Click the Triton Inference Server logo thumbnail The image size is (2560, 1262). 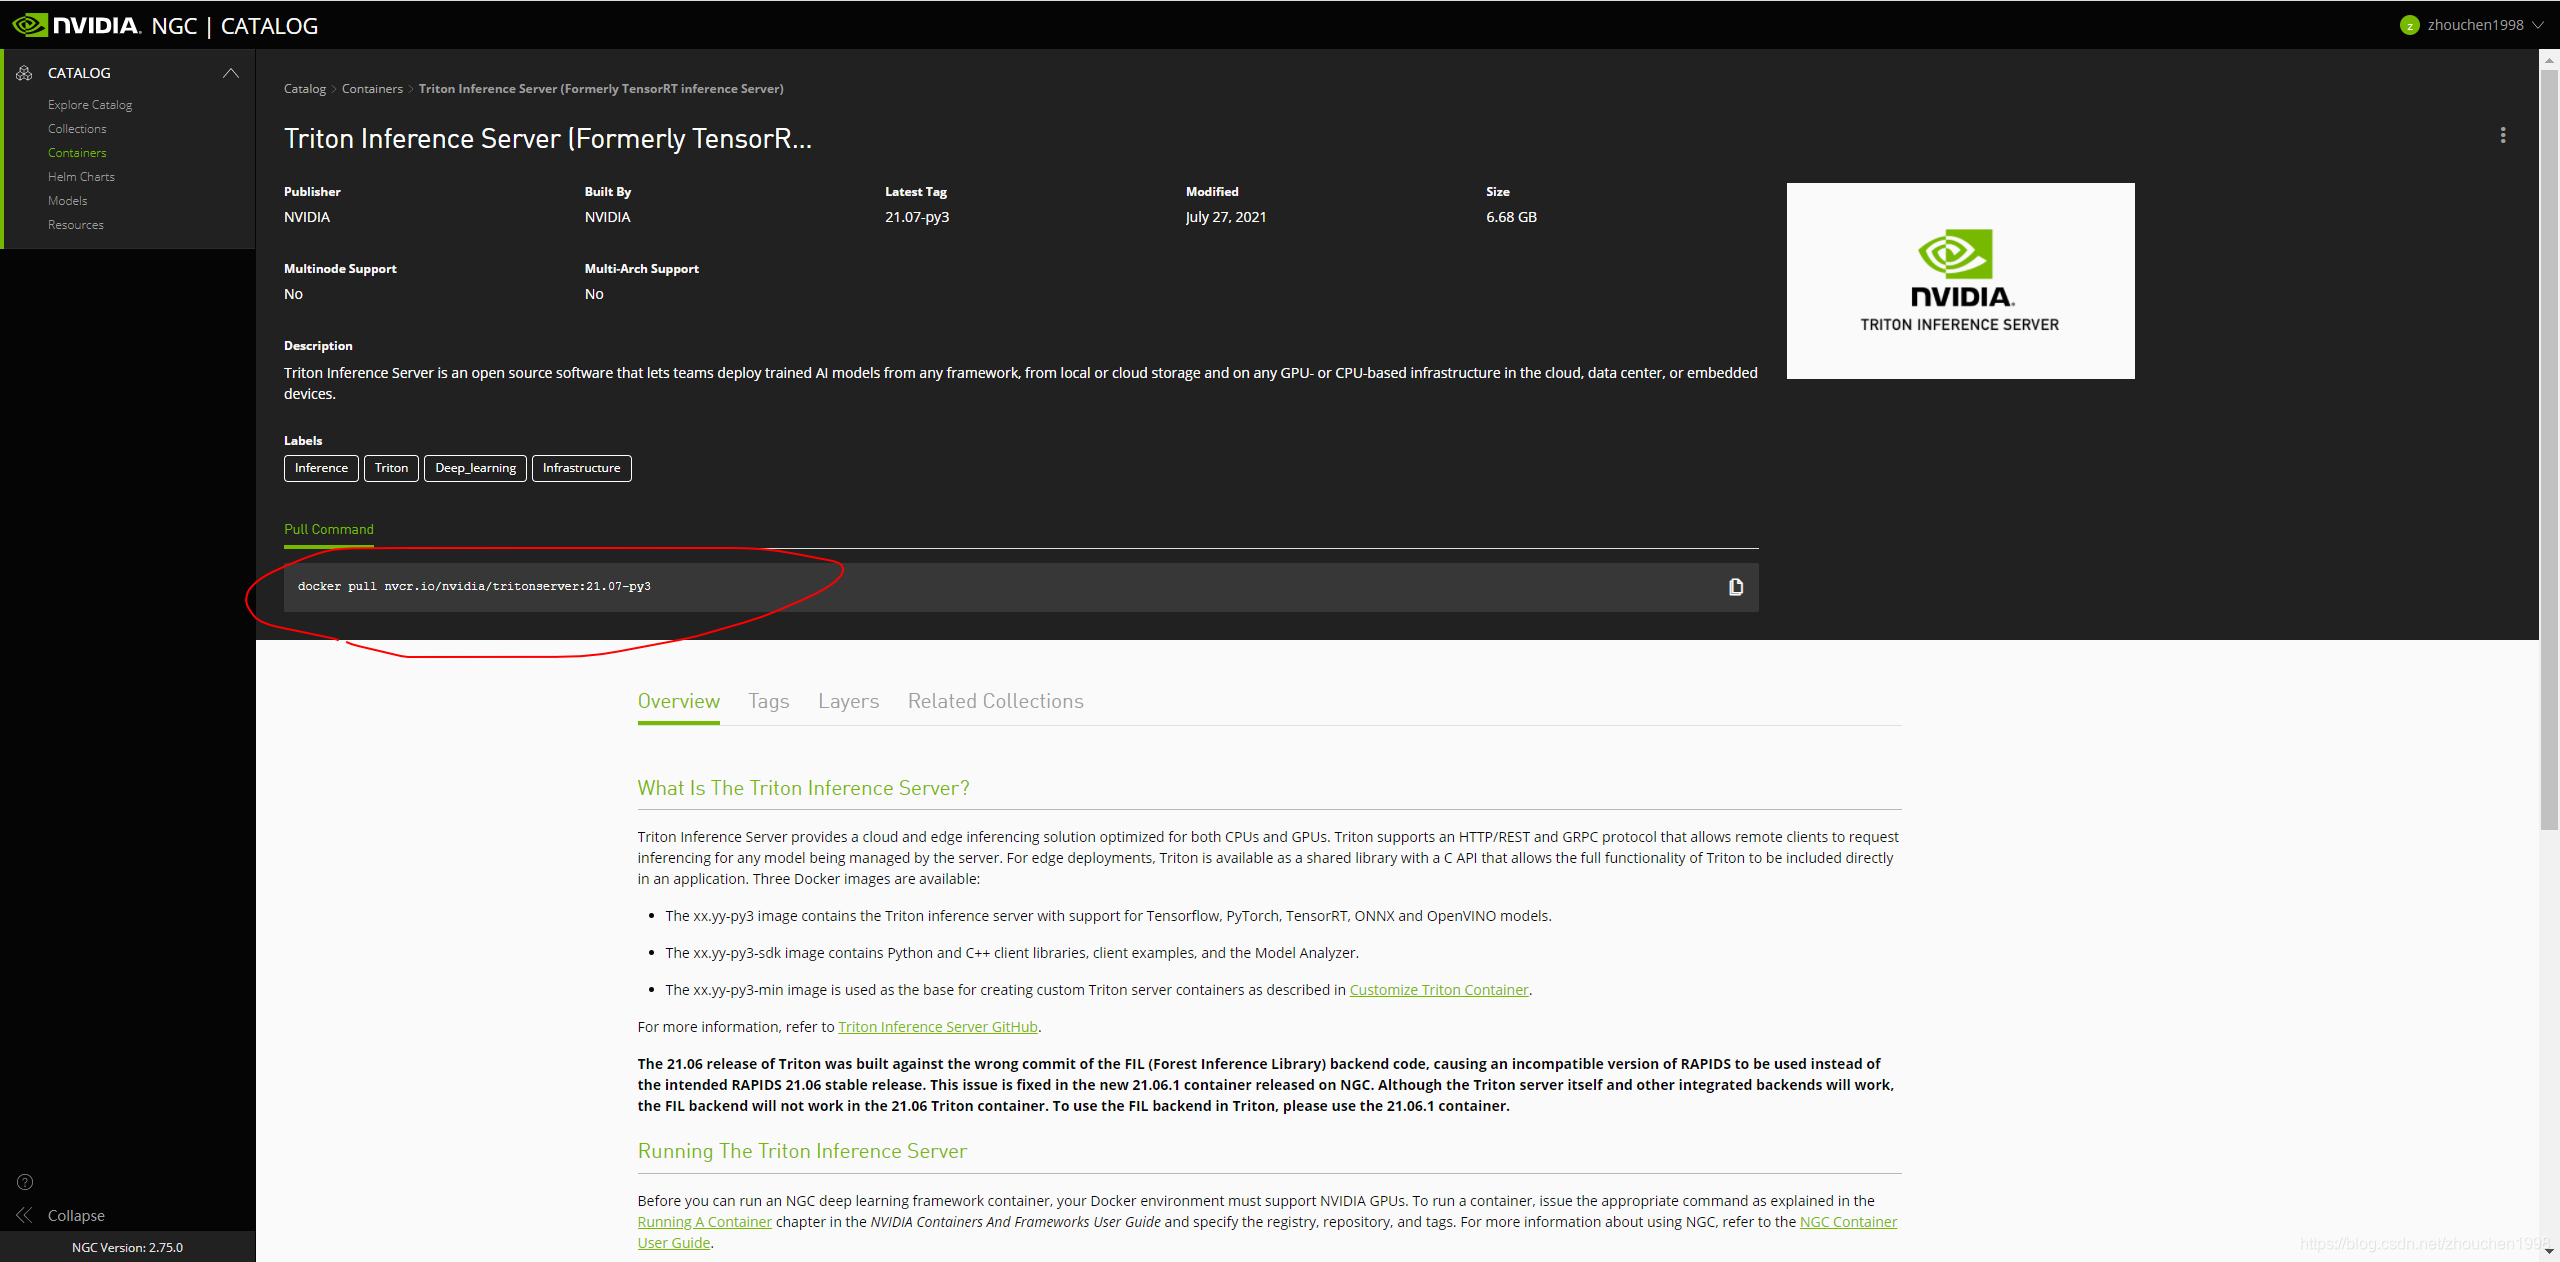1959,280
